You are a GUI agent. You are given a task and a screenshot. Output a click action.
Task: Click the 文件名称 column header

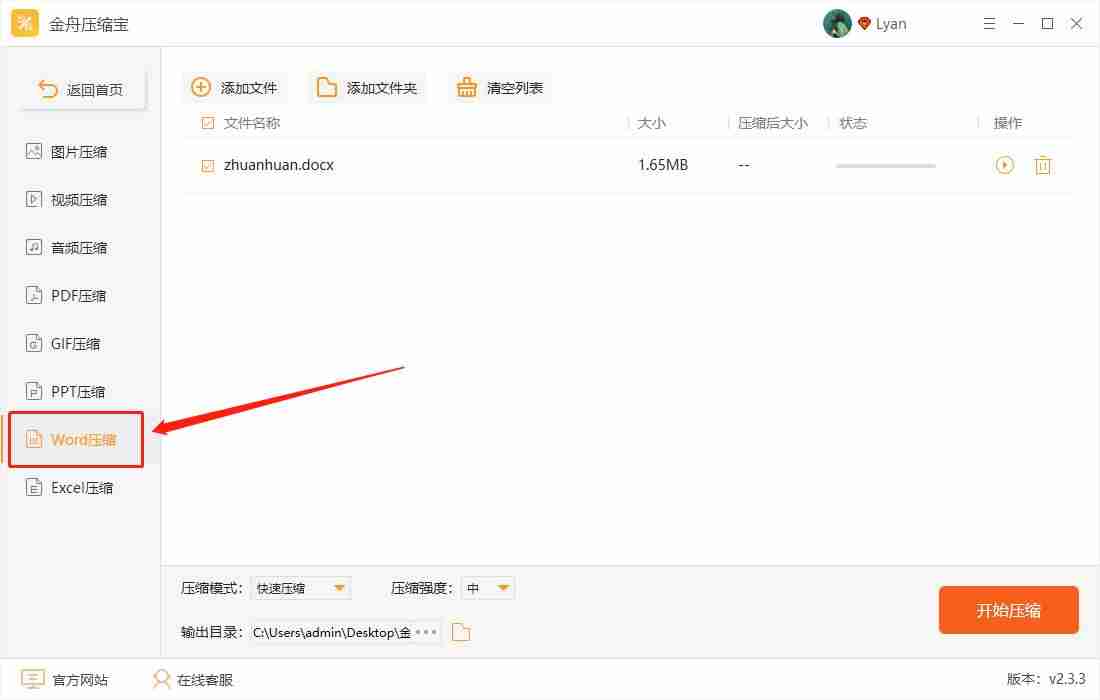[251, 123]
